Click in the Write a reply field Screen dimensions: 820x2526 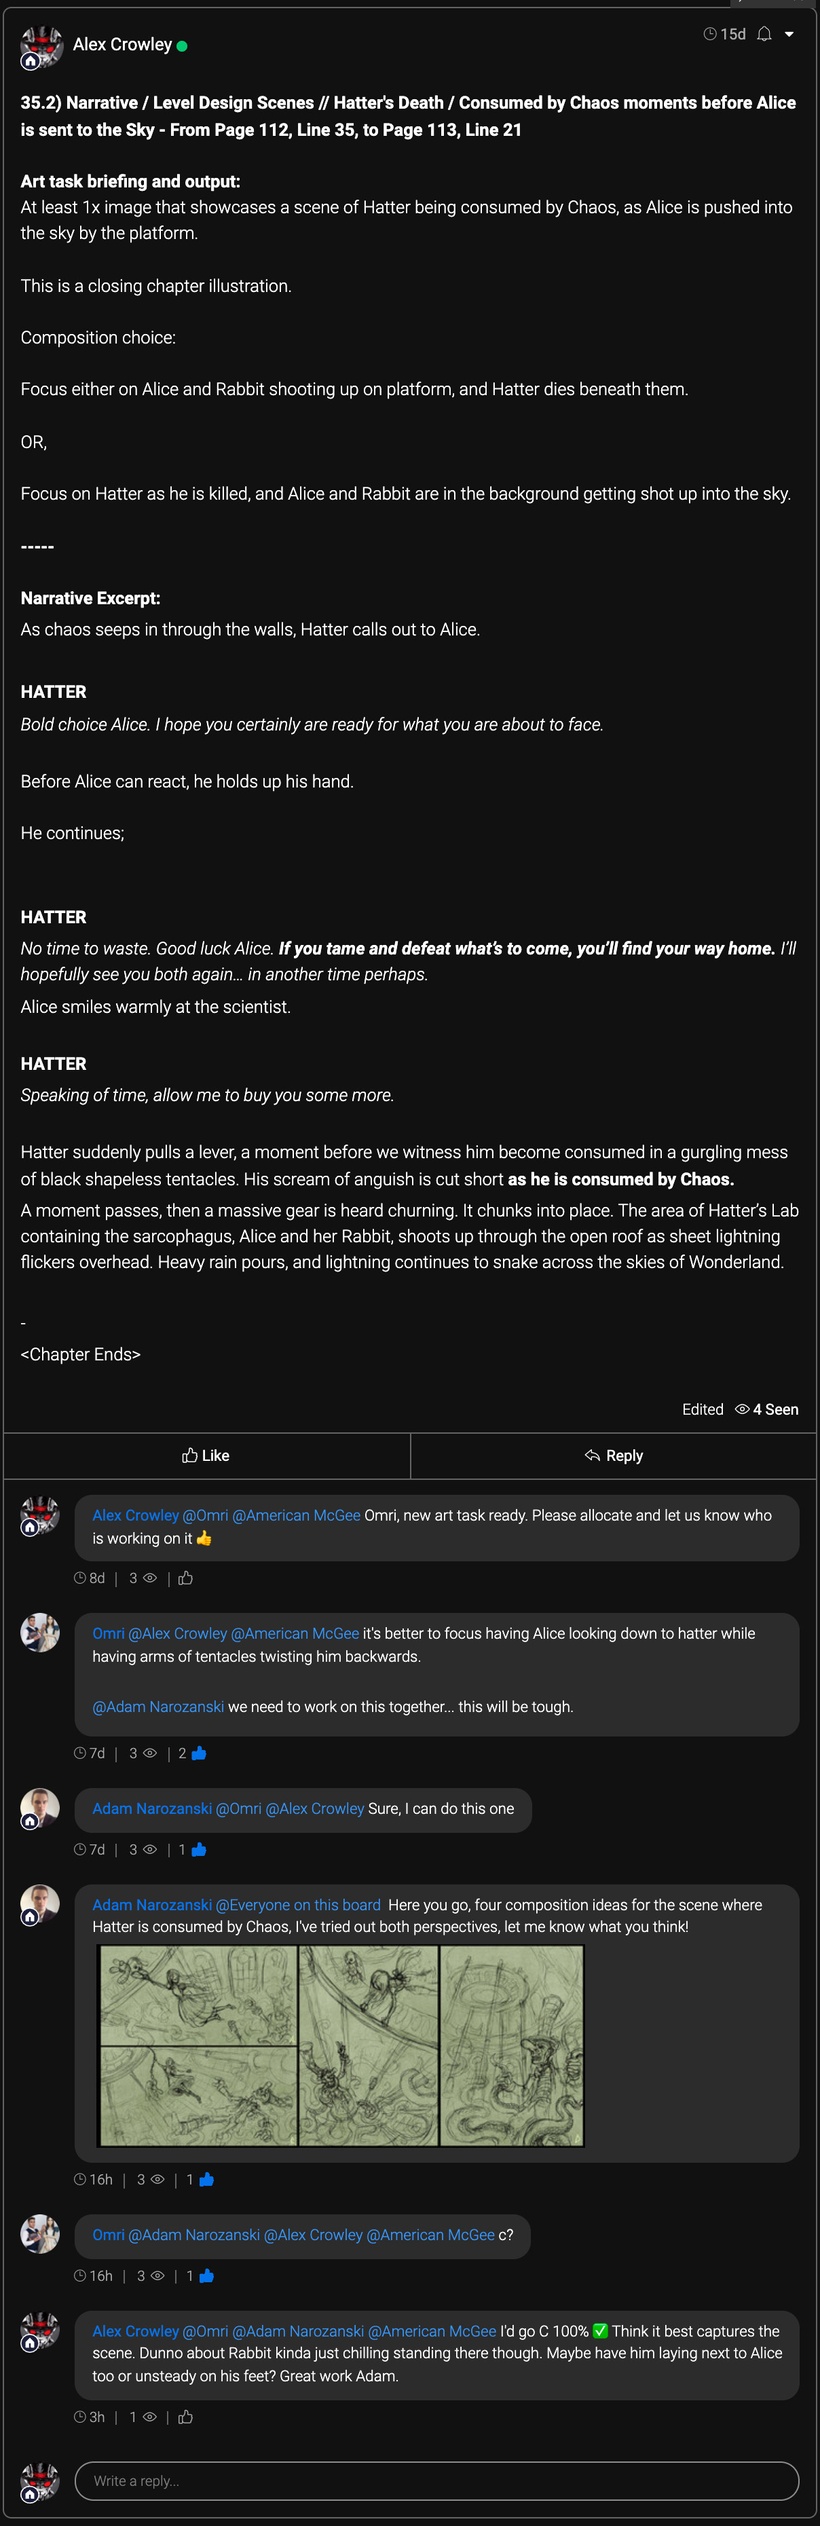pos(437,2480)
